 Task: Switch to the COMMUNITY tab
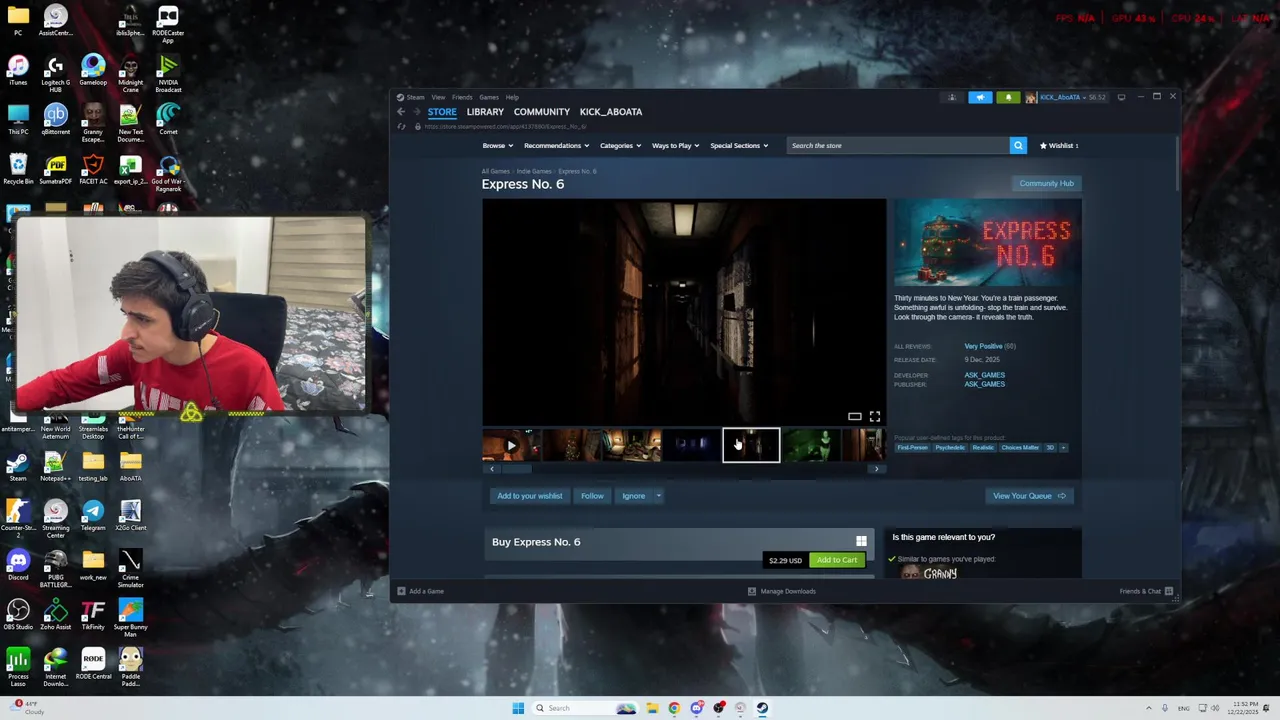coord(542,112)
